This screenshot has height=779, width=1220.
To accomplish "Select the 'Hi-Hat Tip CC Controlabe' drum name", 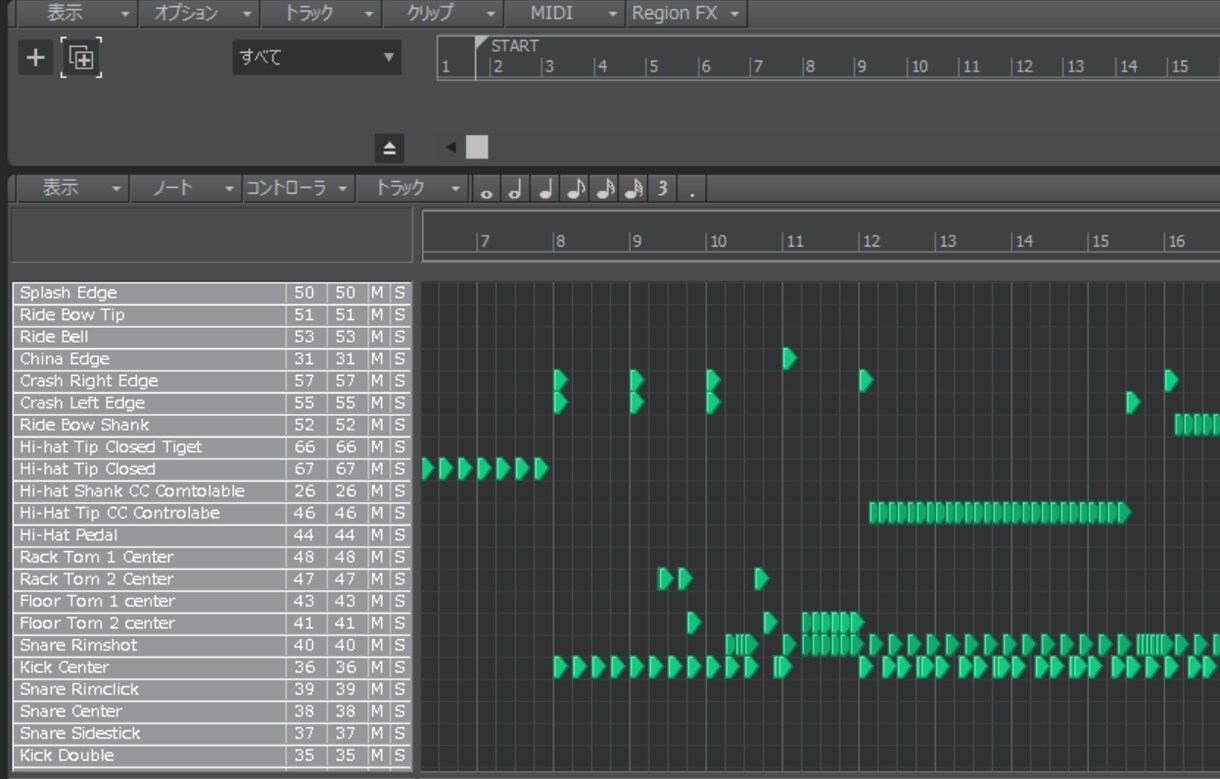I will [x=120, y=513].
